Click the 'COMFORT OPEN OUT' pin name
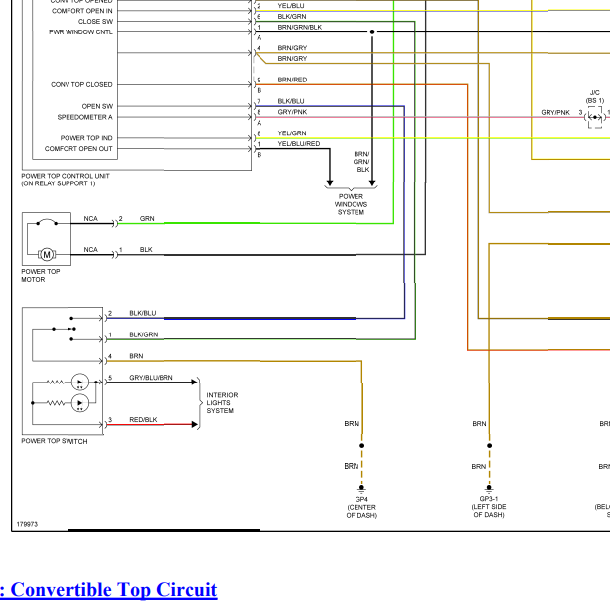Screen dimensions: 610x608 [x=79, y=149]
